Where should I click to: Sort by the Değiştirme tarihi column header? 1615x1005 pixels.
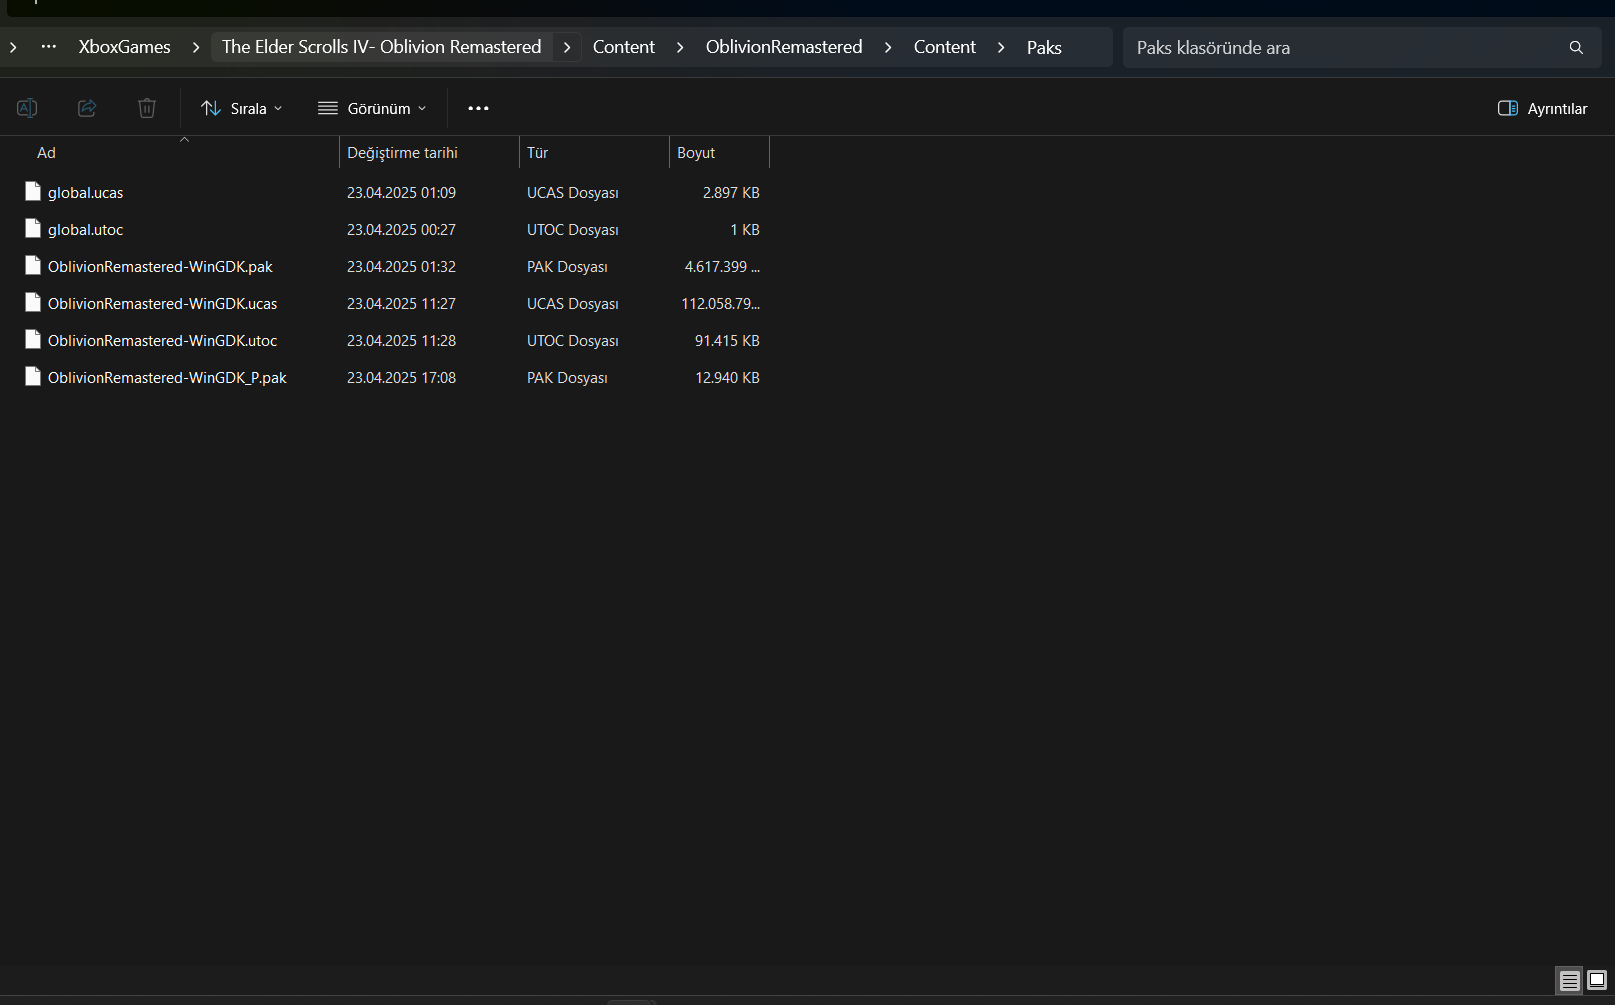[x=429, y=152]
